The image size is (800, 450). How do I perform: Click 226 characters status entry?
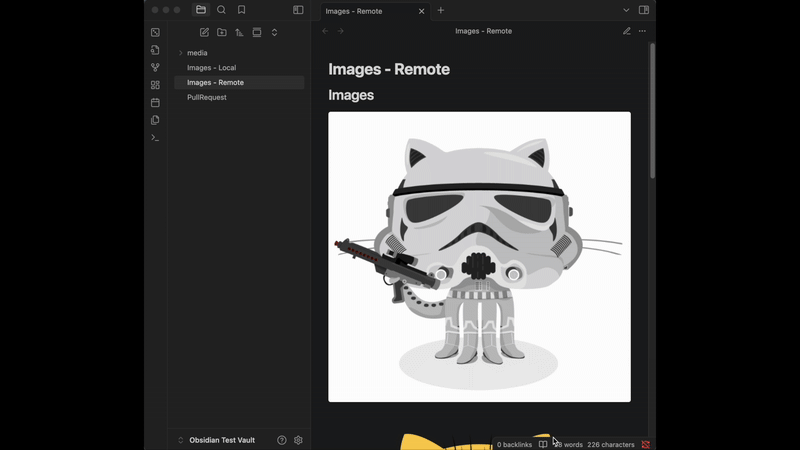611,444
